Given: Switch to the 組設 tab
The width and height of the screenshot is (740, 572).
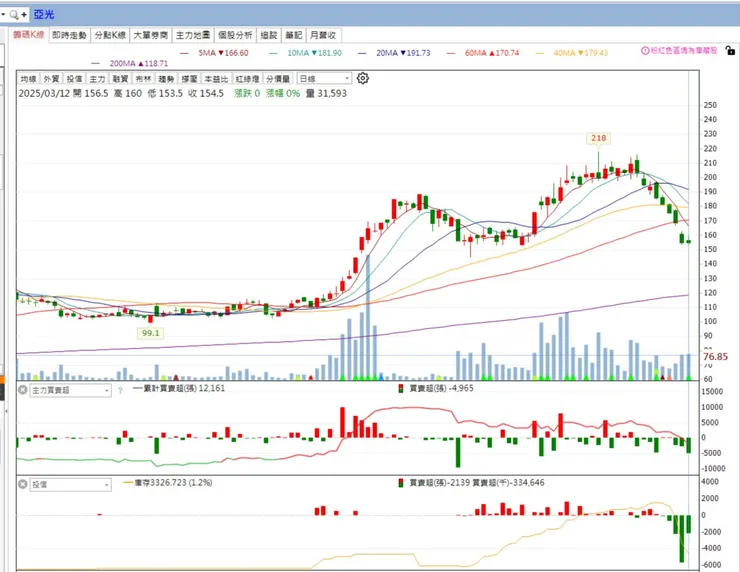Looking at the screenshot, I should tap(269, 35).
